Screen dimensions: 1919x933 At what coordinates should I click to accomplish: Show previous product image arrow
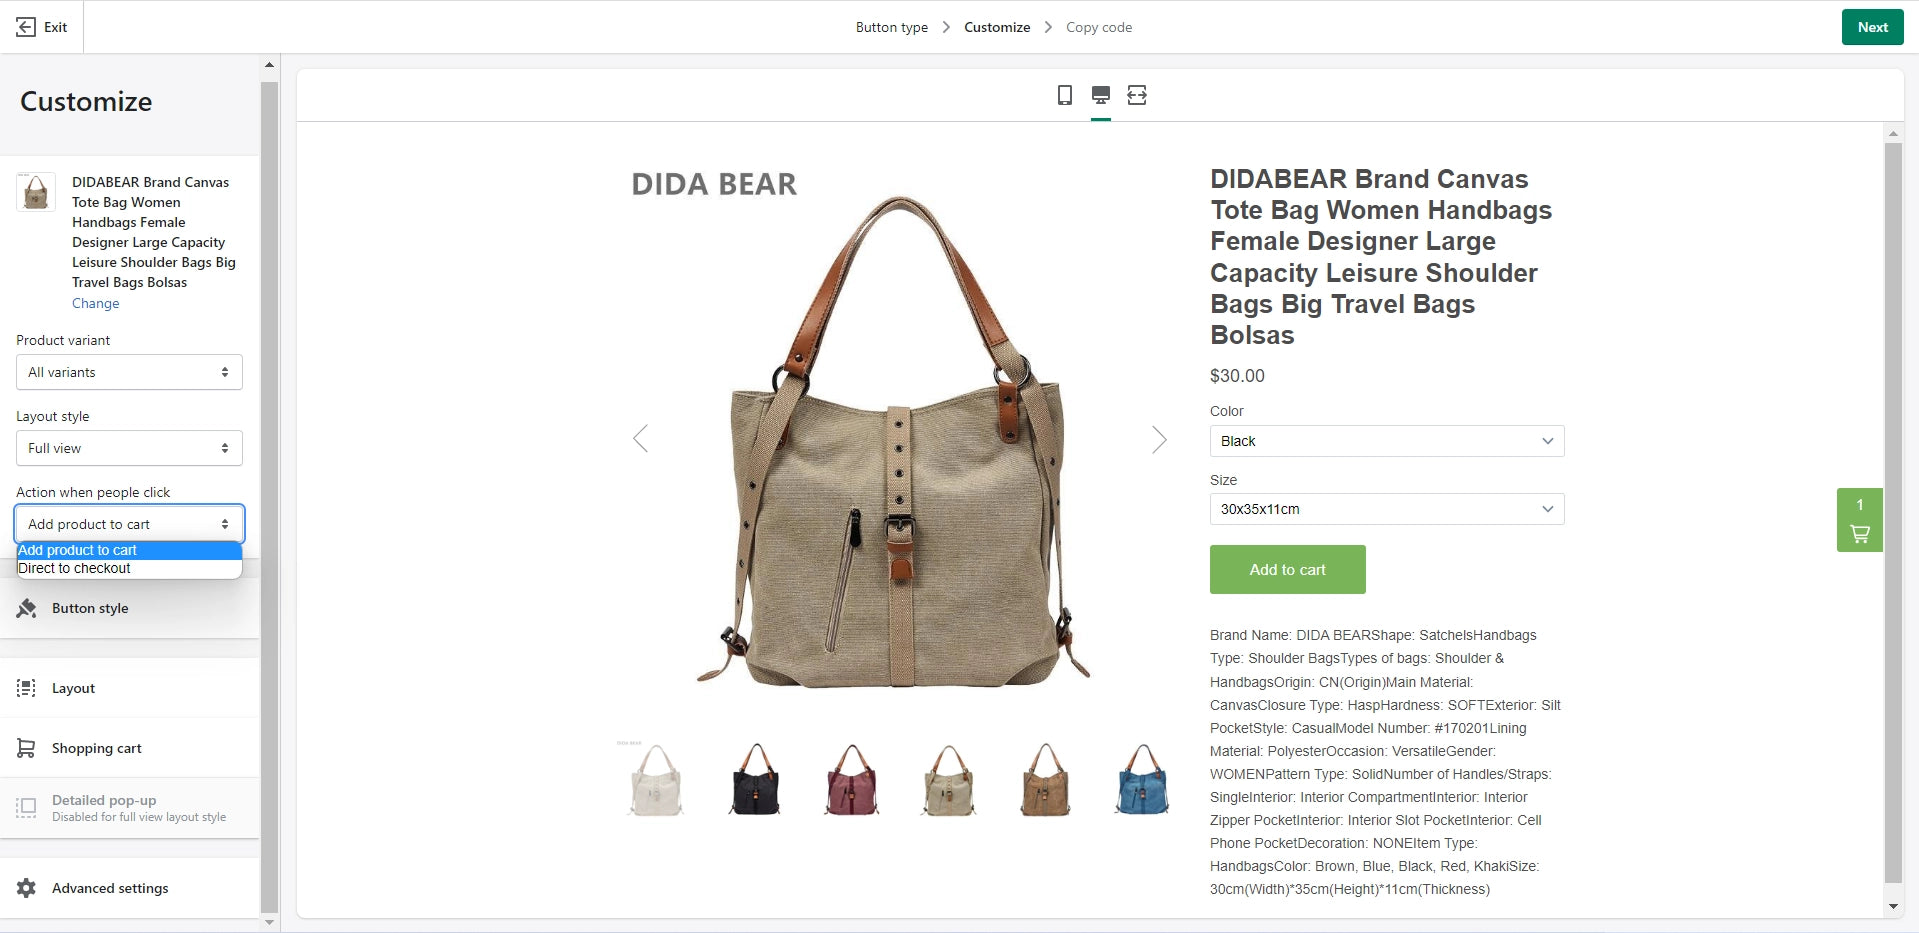click(x=641, y=439)
